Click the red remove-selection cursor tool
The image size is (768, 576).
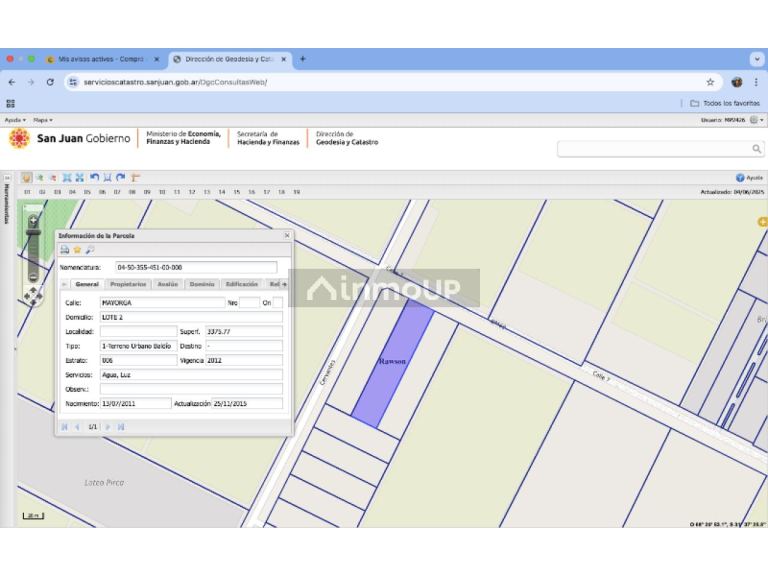point(53,178)
